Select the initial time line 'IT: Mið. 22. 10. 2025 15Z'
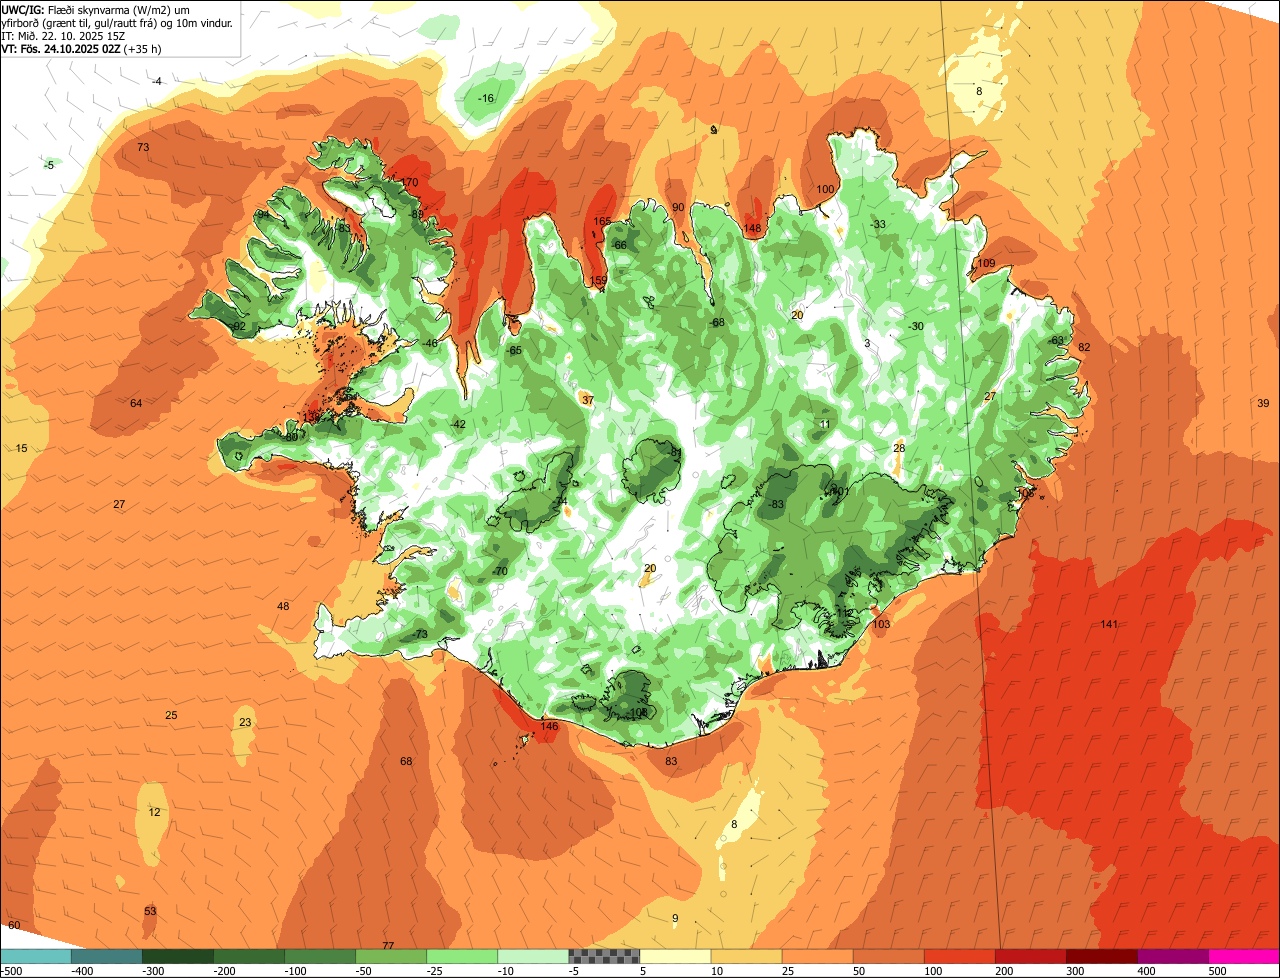The width and height of the screenshot is (1280, 978). coord(64,36)
